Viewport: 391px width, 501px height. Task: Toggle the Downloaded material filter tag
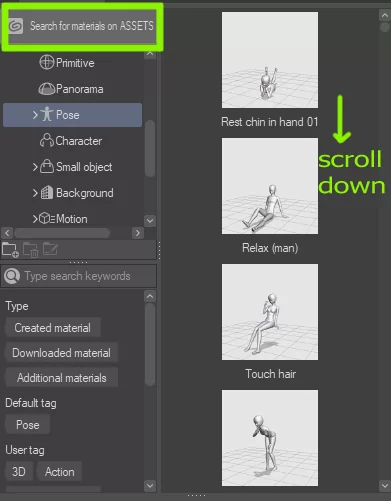point(61,353)
